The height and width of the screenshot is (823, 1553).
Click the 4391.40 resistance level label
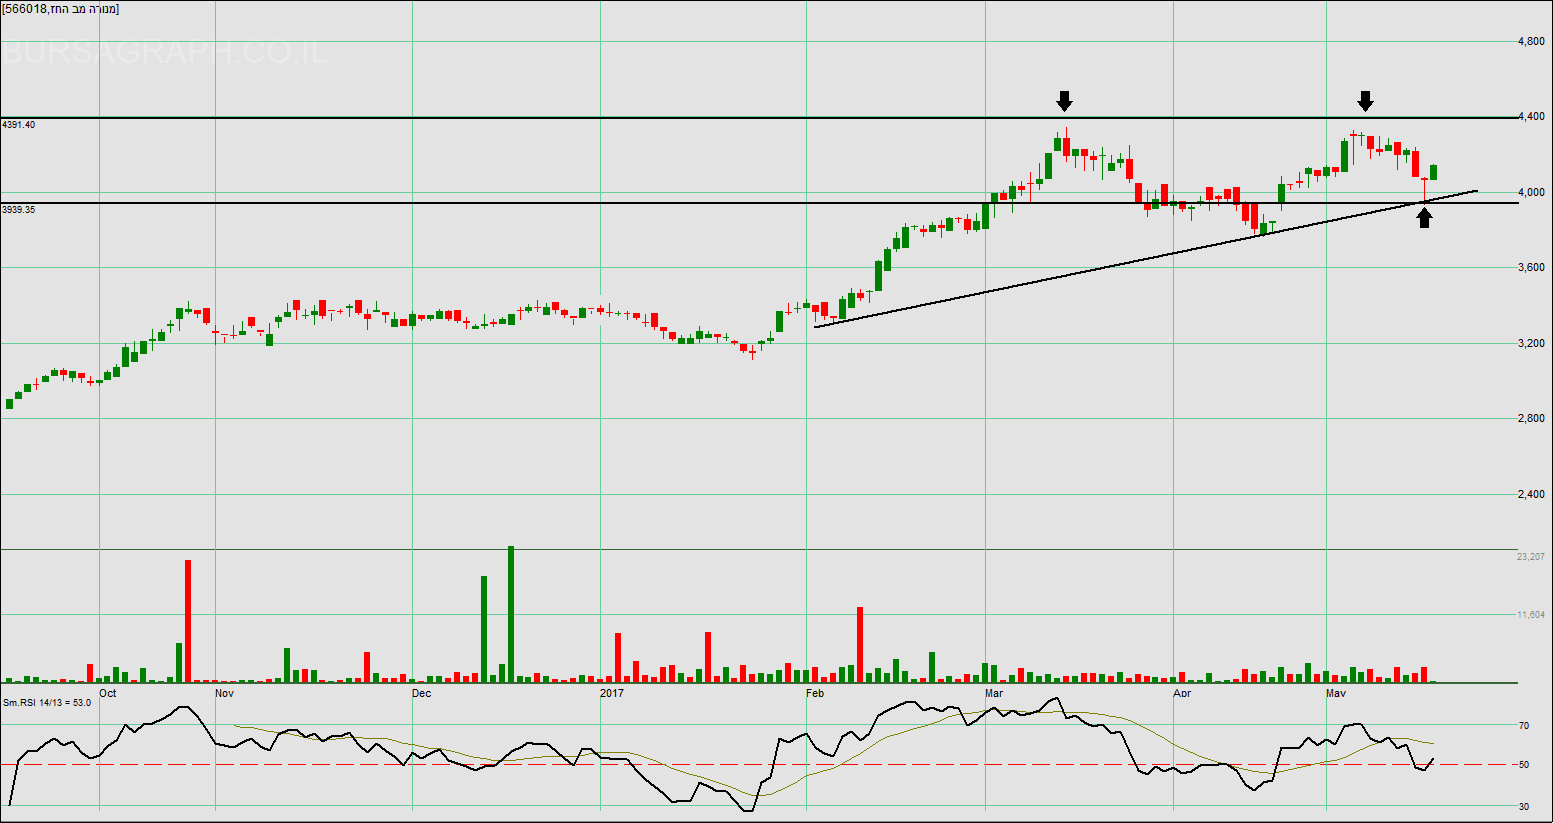coord(19,125)
